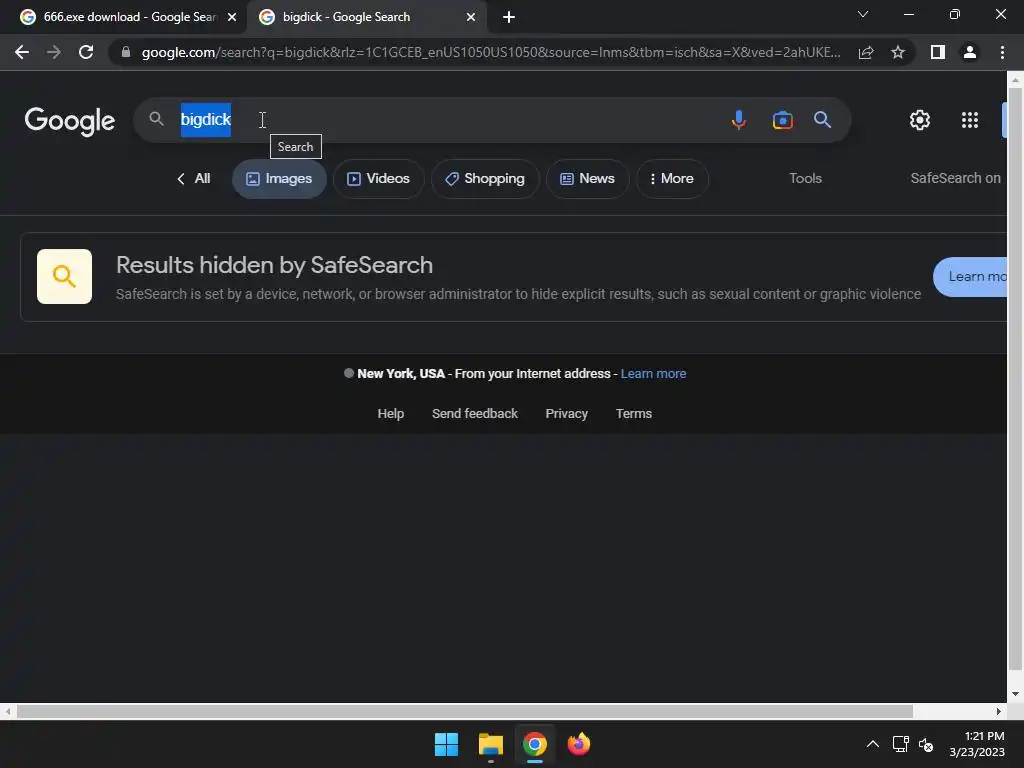View site info via the lock icon
This screenshot has width=1024, height=768.
pyautogui.click(x=126, y=52)
